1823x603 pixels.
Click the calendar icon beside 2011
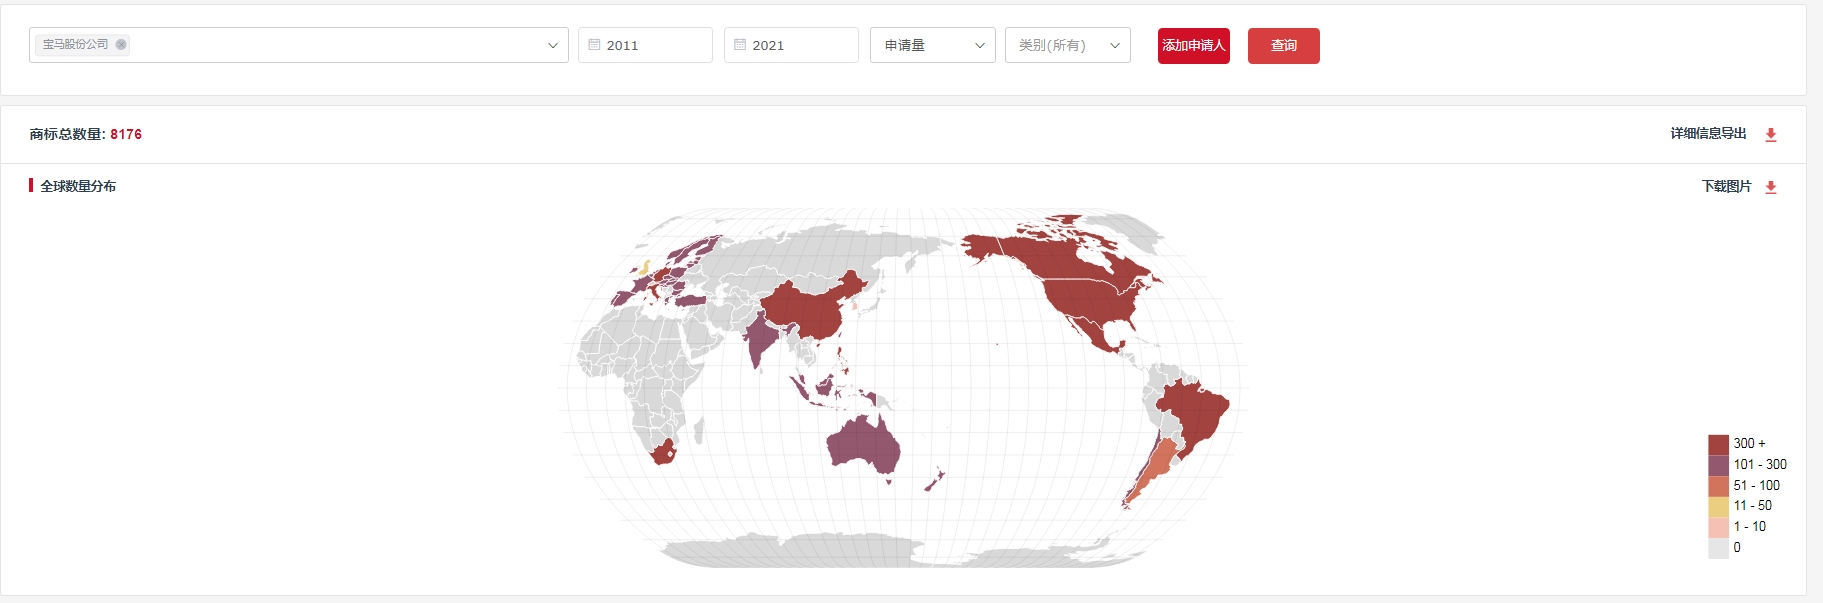(594, 45)
